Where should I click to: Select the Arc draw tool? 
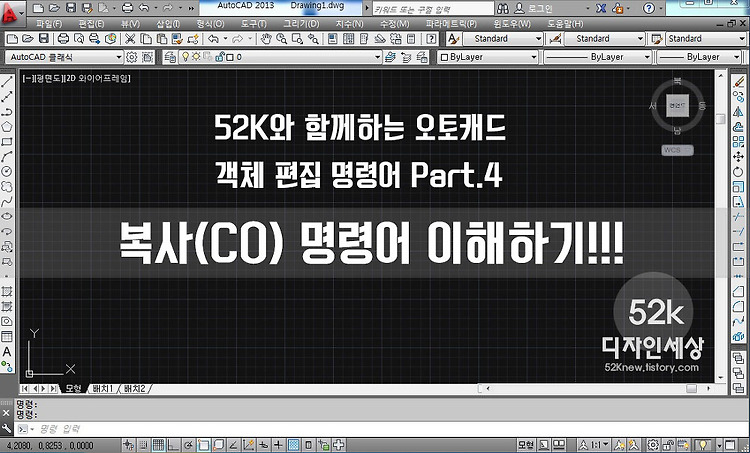[7, 156]
